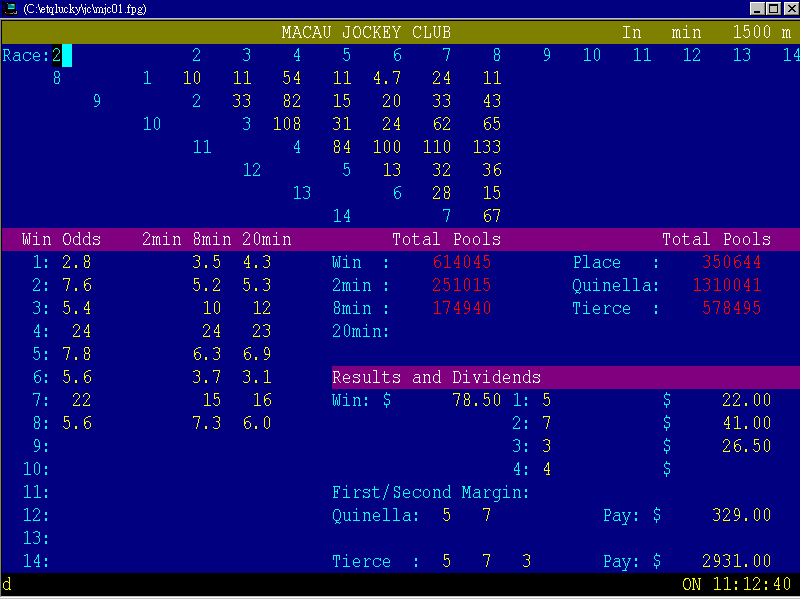
Task: Click the command prompt at bottom left
Action: pos(7,584)
